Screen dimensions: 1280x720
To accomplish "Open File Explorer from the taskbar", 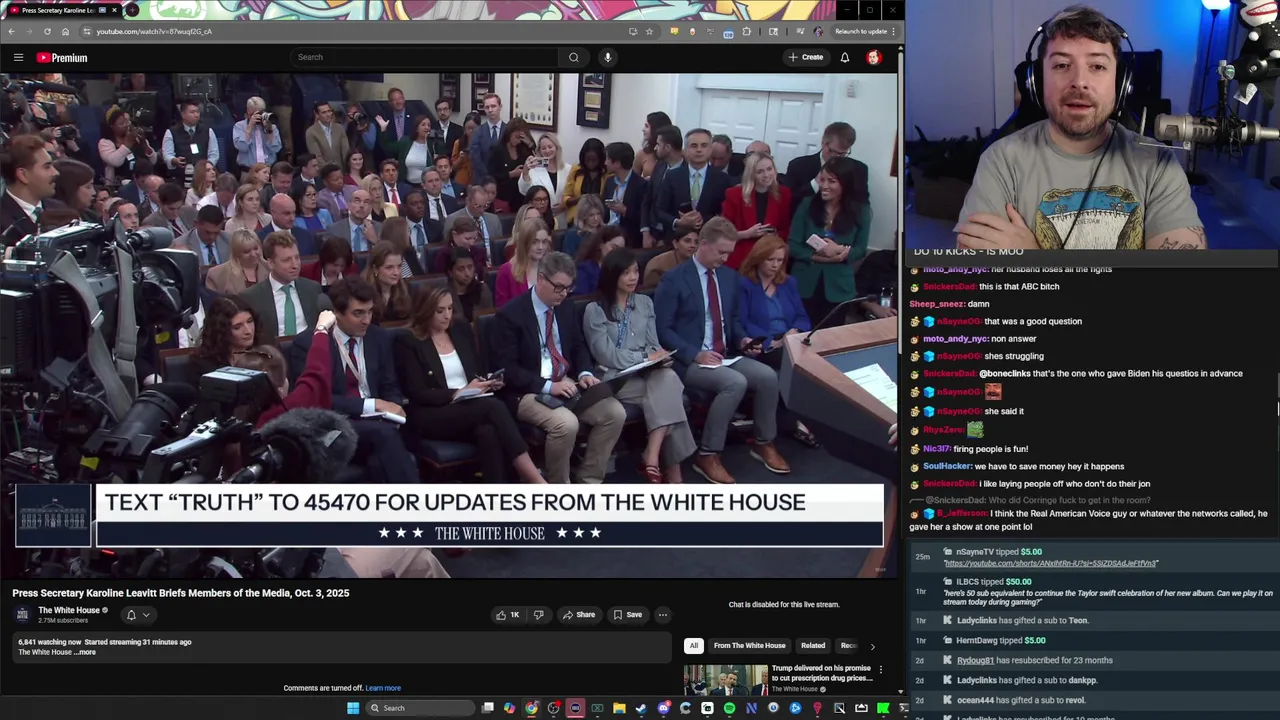I will click(619, 708).
